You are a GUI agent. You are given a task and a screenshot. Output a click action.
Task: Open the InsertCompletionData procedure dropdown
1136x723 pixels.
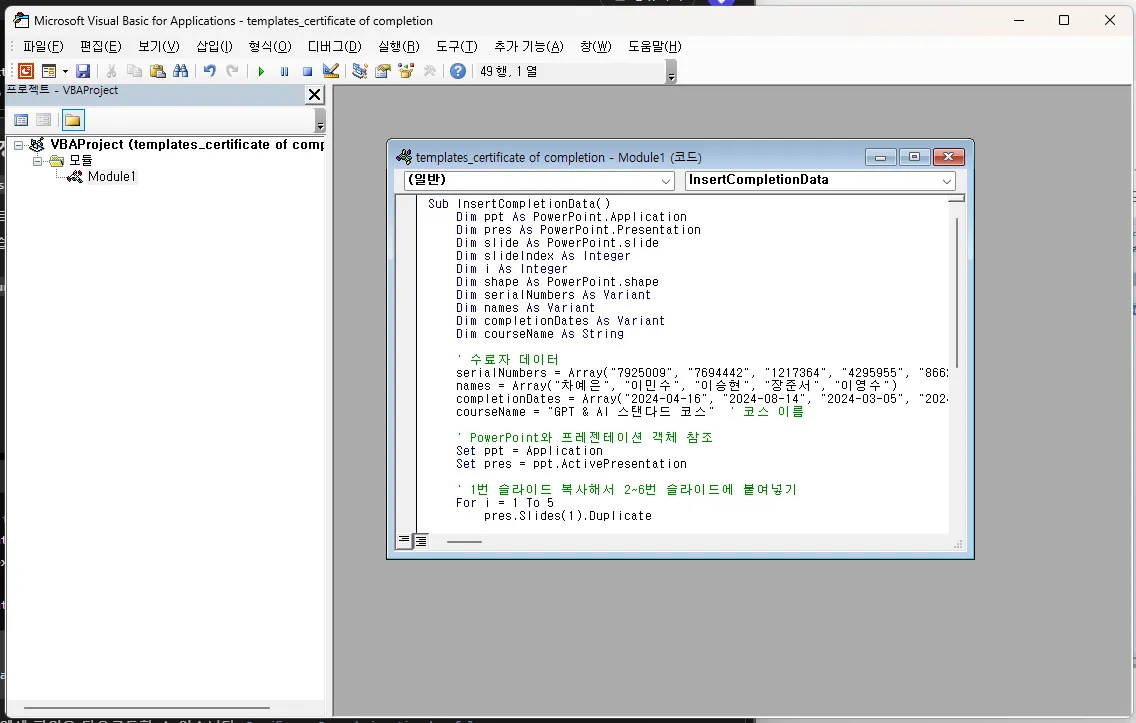click(946, 181)
